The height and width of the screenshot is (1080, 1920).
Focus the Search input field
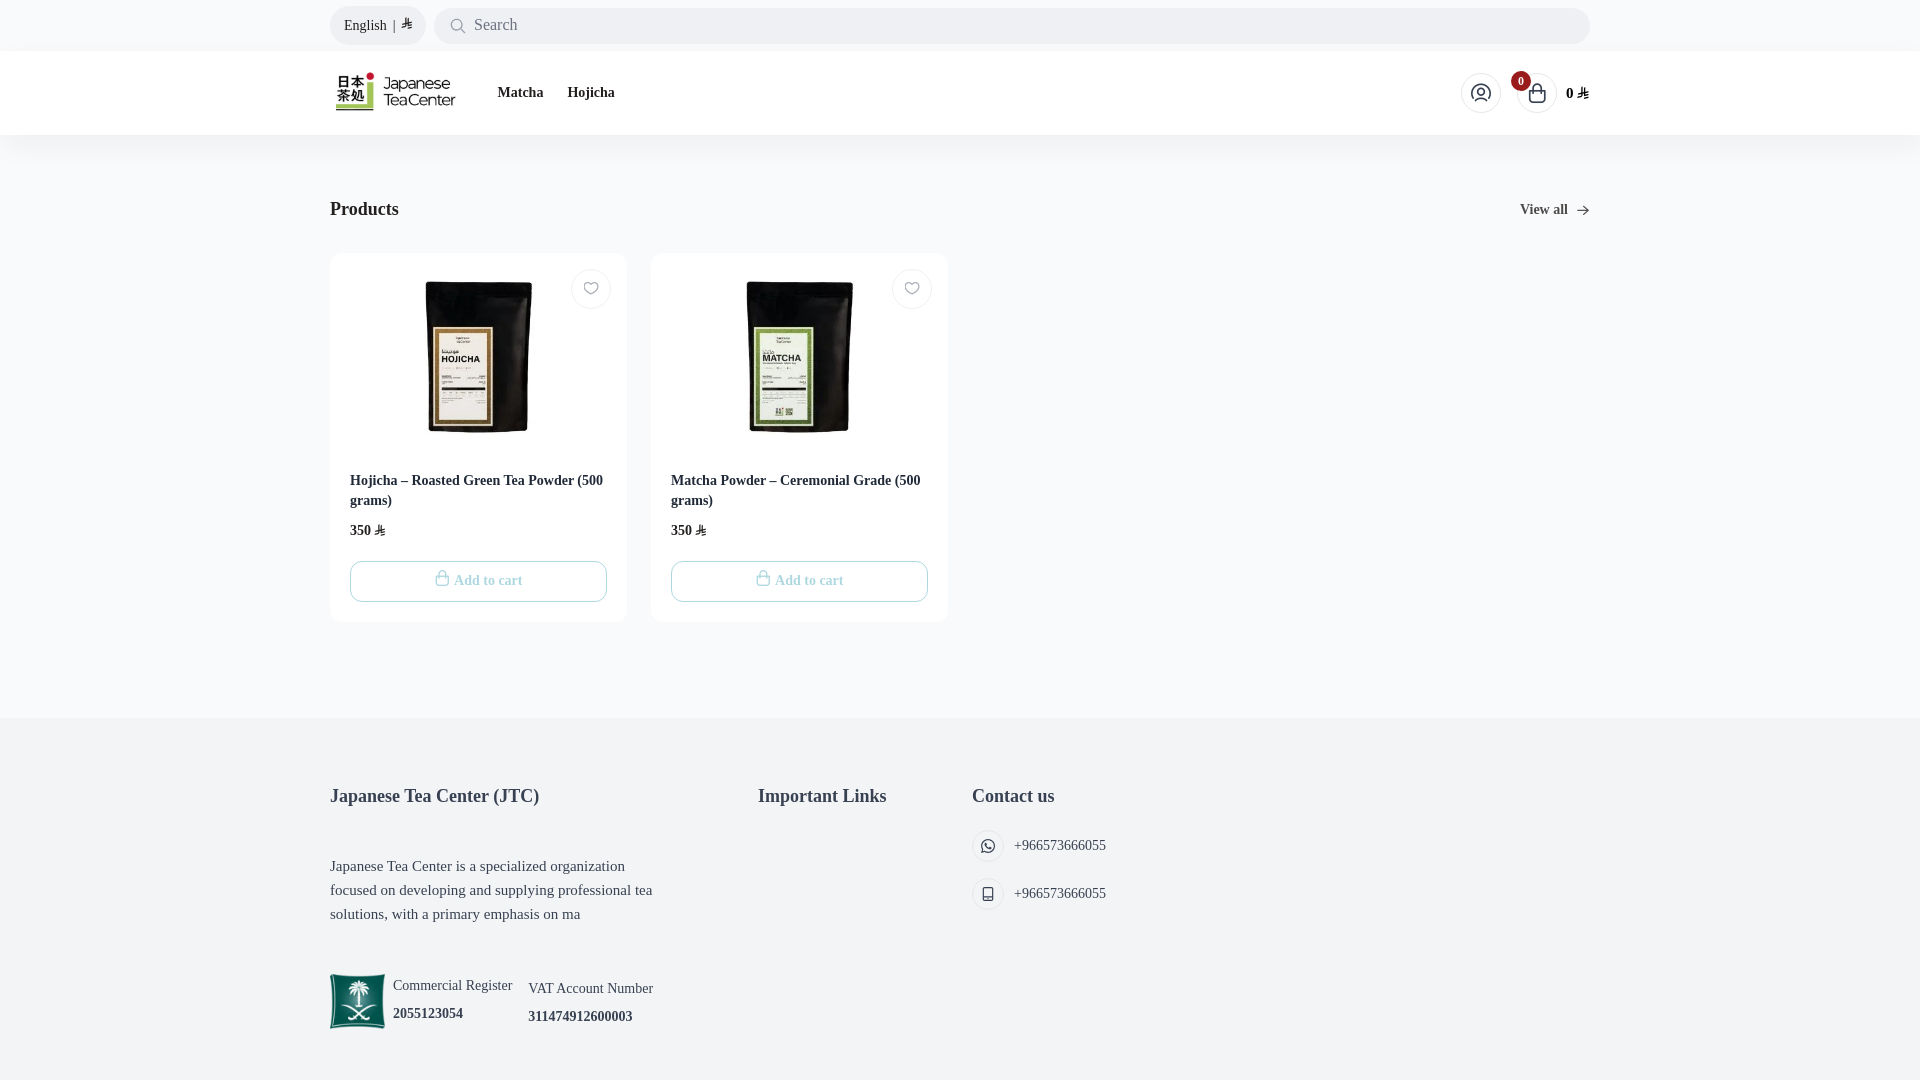tap(1011, 26)
